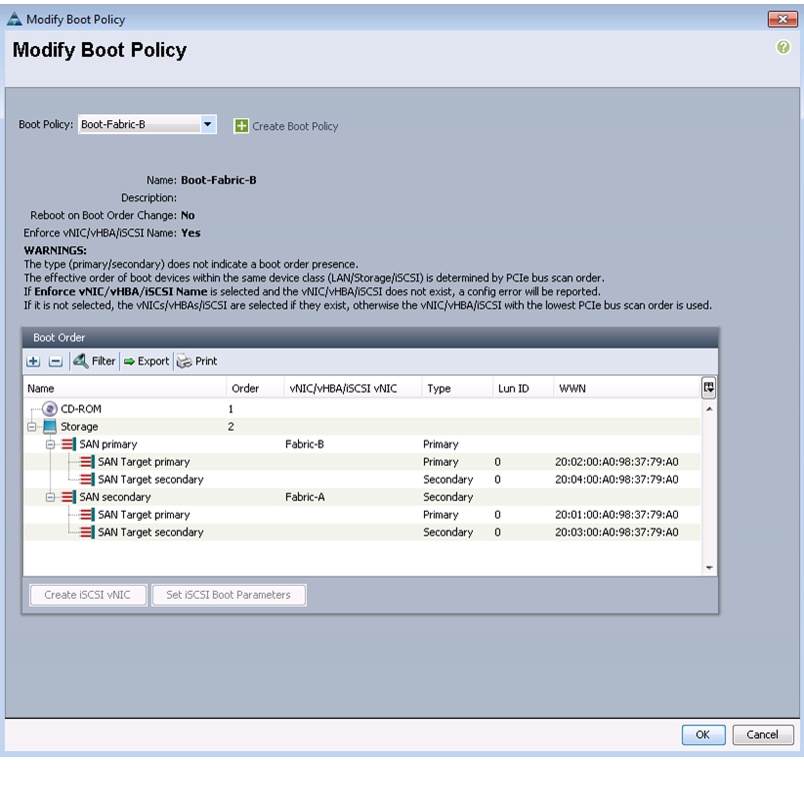Select the SAN primary row label
Screen dimensions: 804x797
click(108, 444)
